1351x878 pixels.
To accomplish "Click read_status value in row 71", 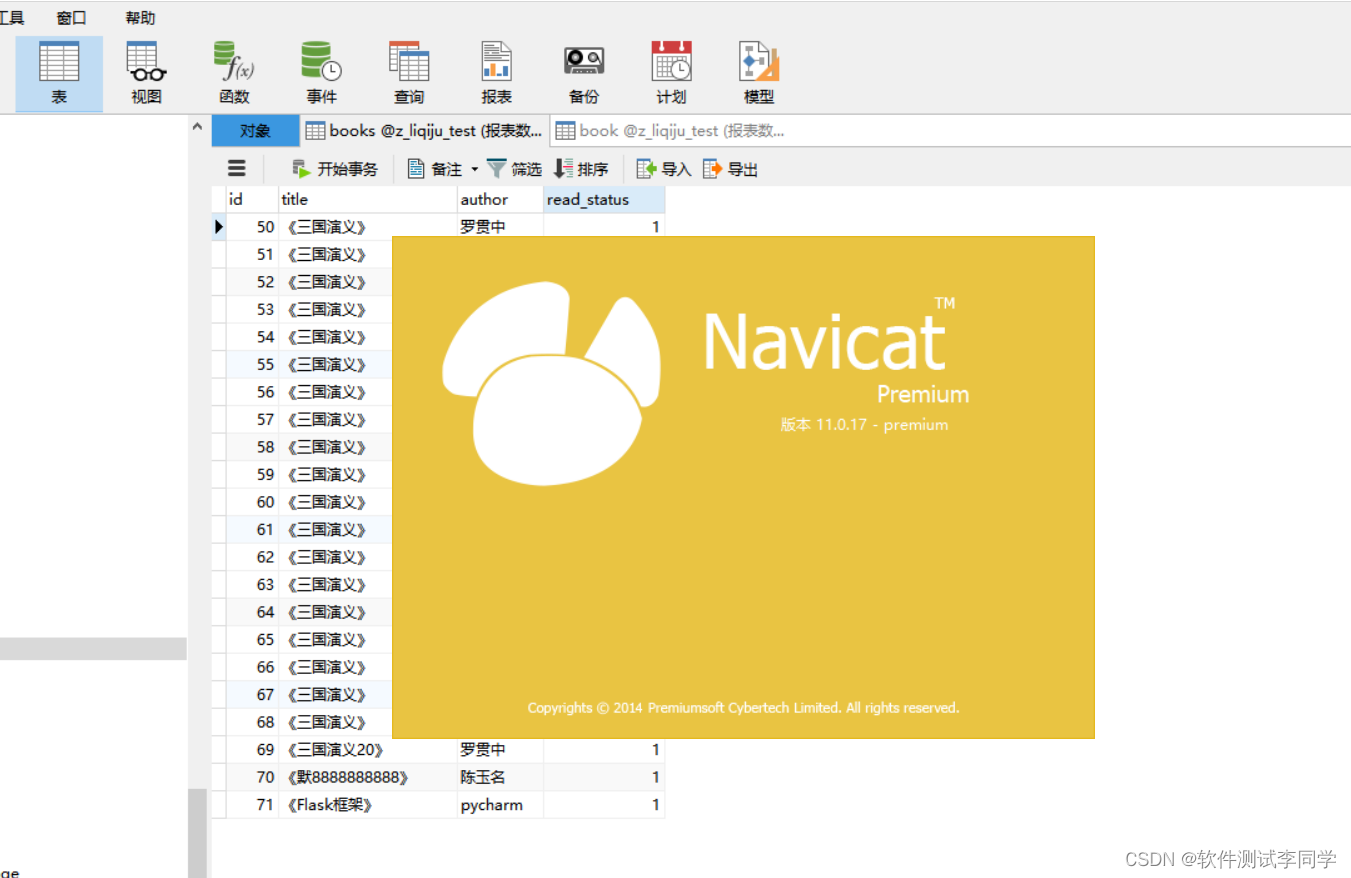I will (x=604, y=804).
